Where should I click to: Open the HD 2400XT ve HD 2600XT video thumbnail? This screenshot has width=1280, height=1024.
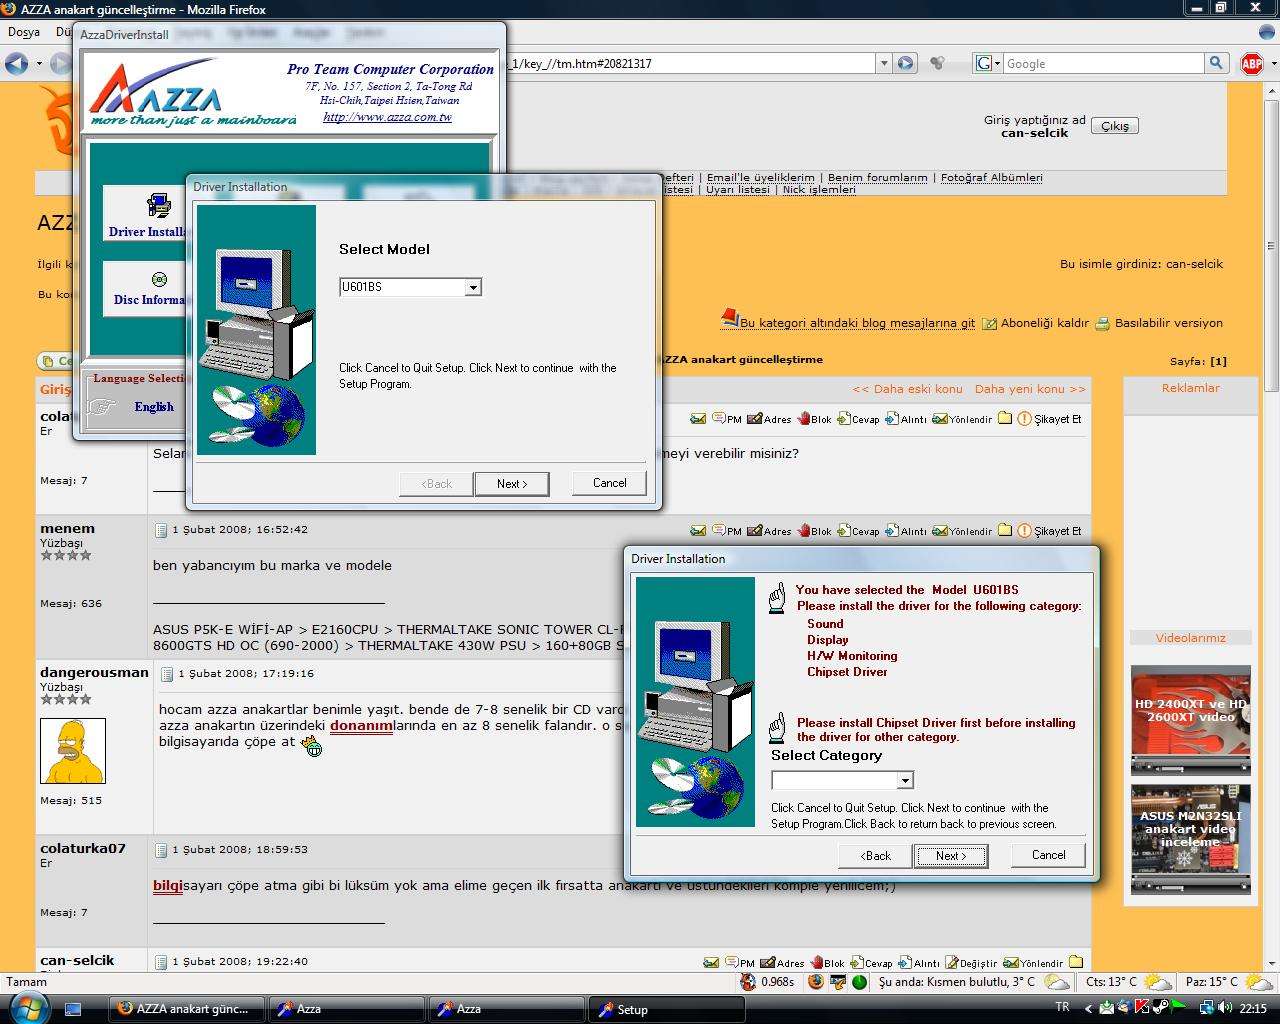coord(1190,720)
